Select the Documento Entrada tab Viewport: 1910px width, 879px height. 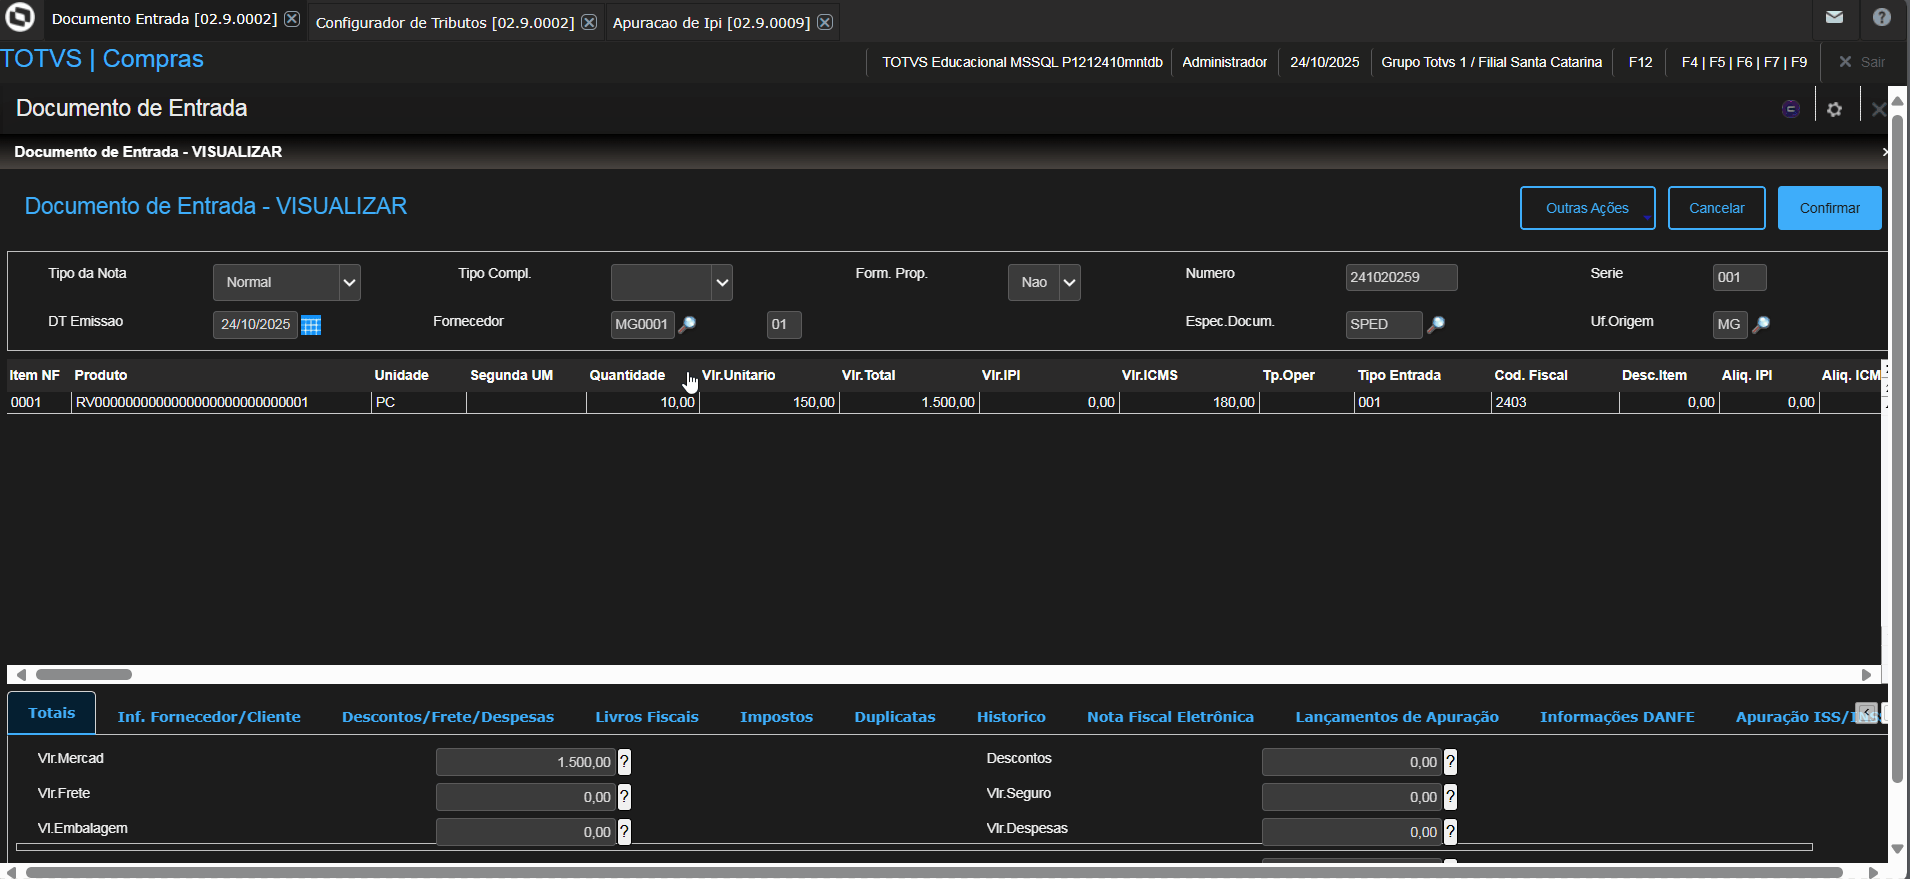164,19
